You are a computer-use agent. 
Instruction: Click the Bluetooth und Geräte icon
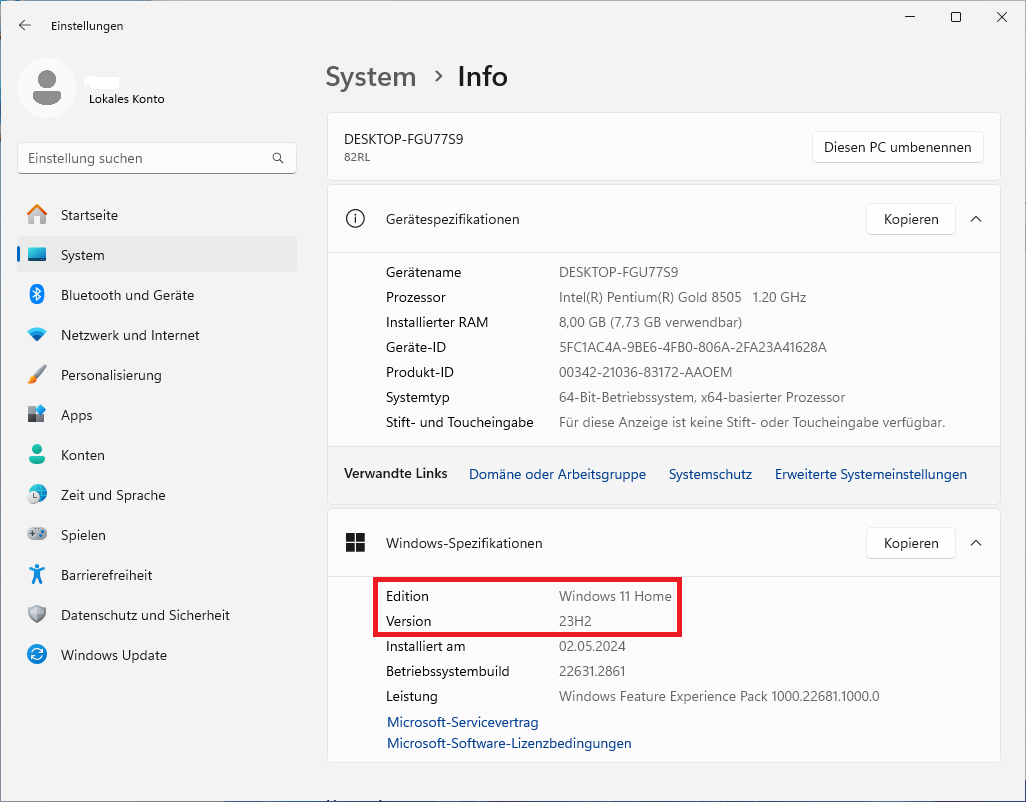(37, 295)
